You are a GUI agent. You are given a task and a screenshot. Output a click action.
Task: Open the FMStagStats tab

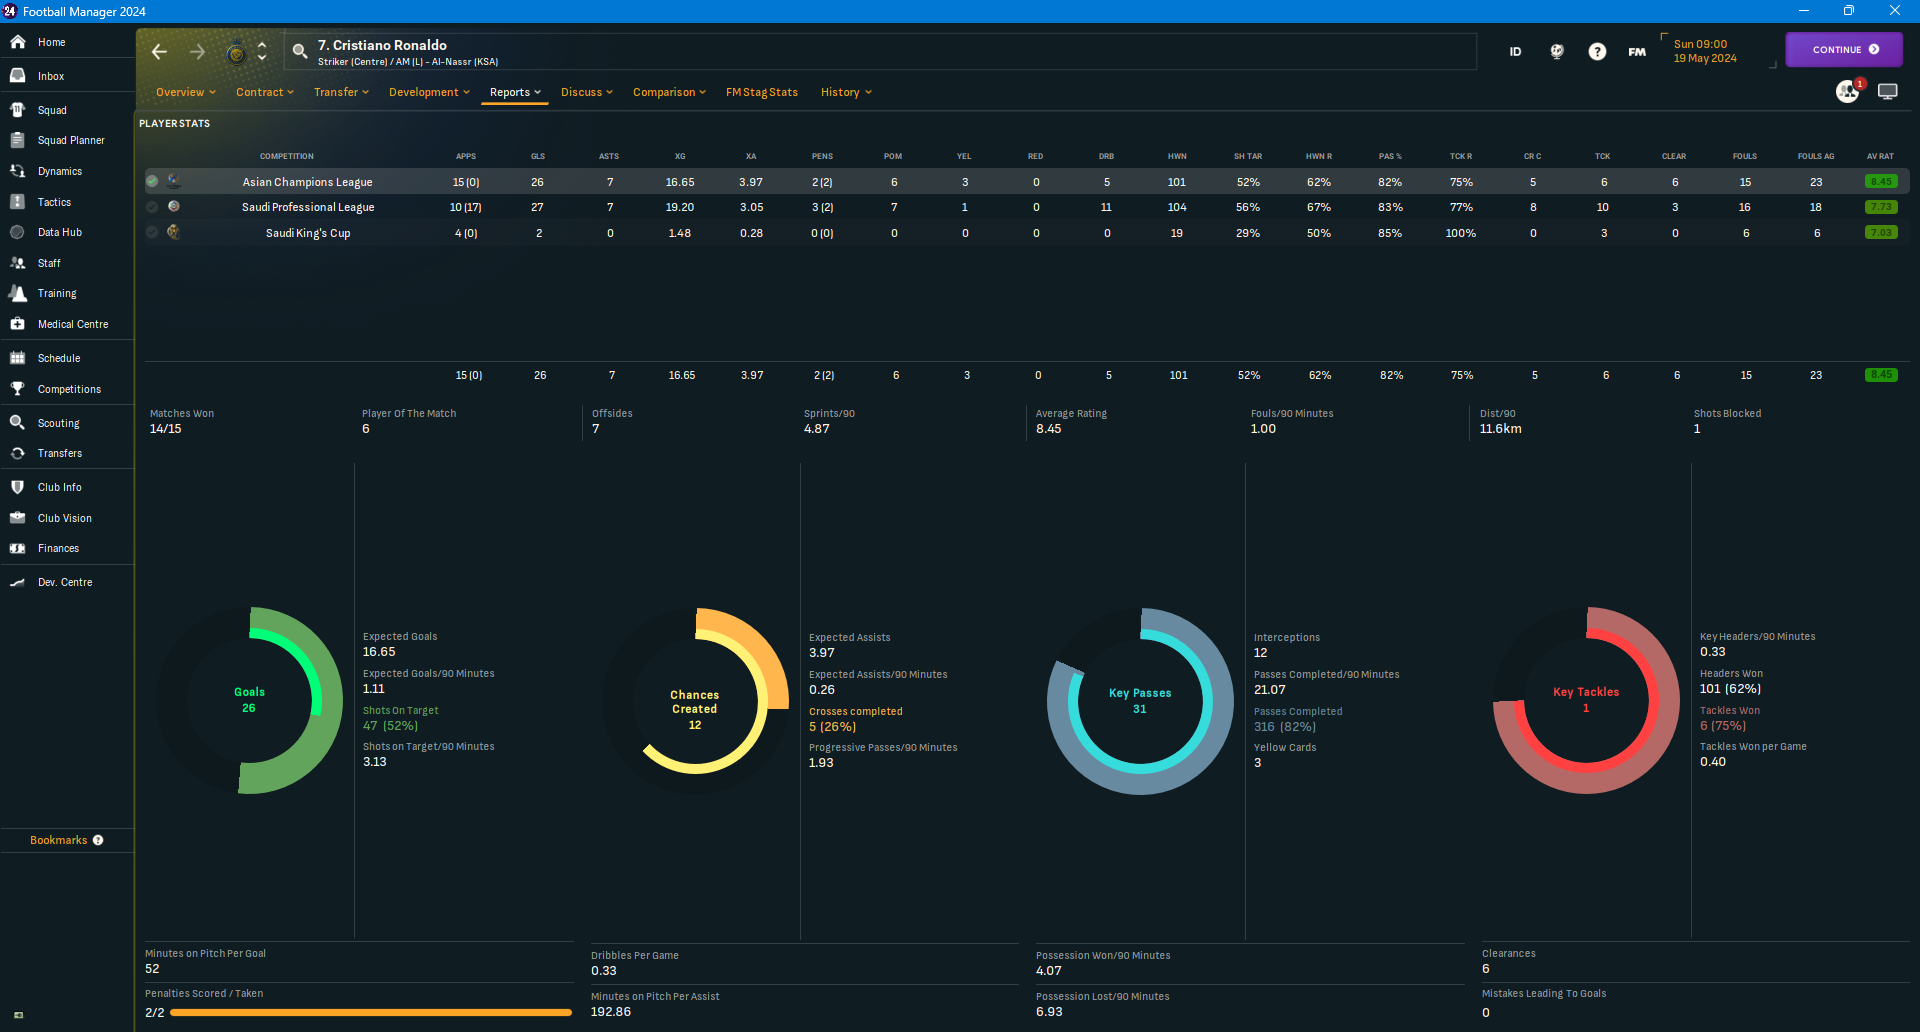pos(762,92)
